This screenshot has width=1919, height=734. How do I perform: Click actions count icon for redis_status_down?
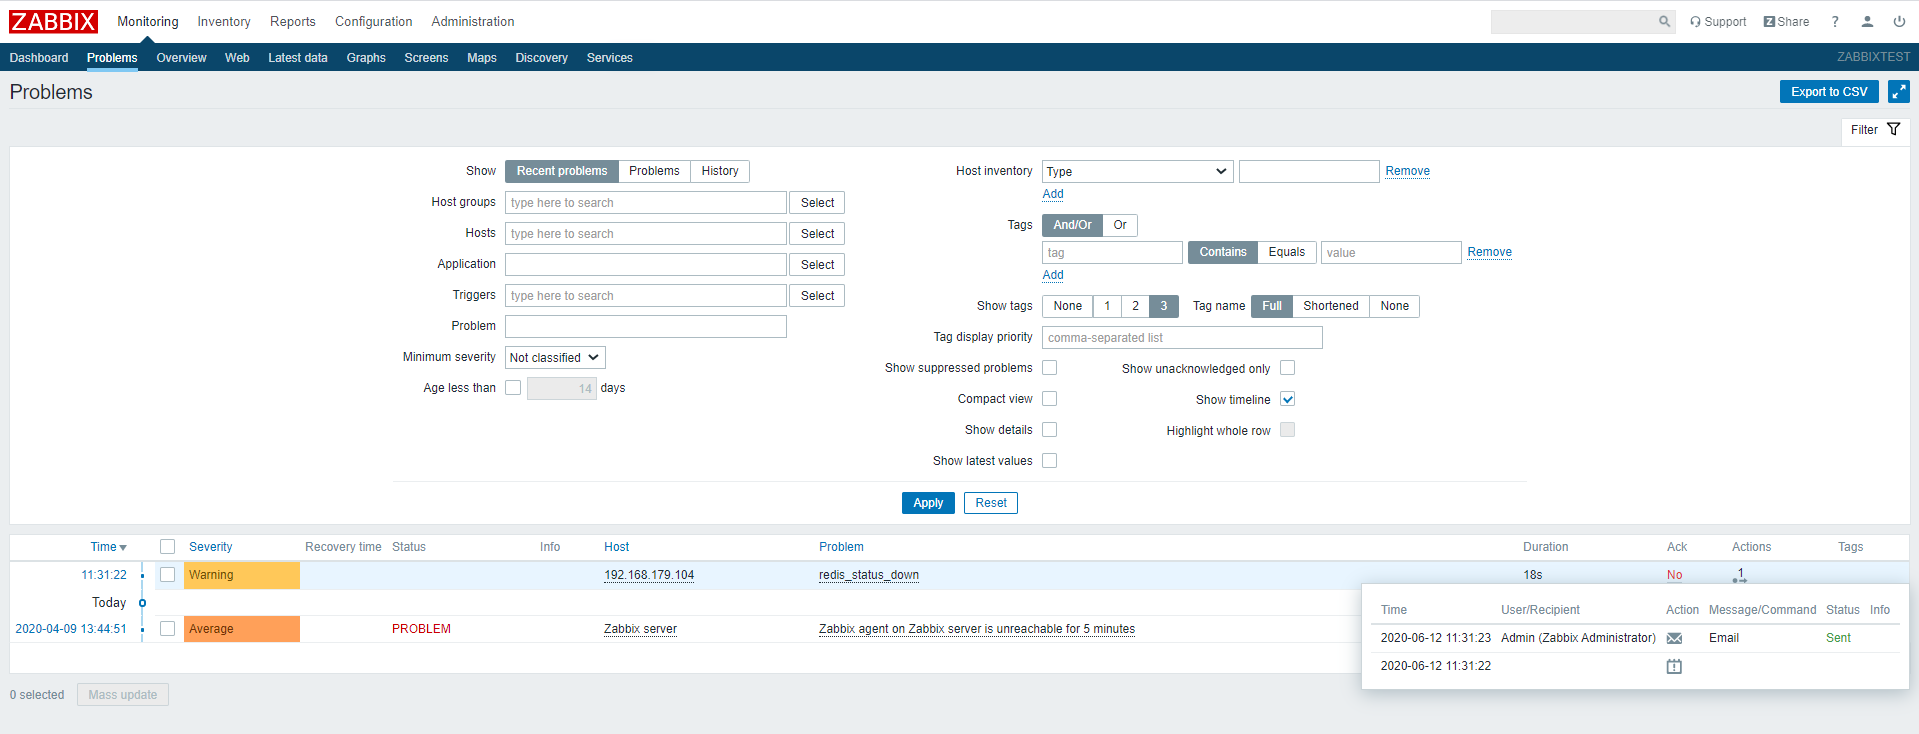coord(1740,575)
